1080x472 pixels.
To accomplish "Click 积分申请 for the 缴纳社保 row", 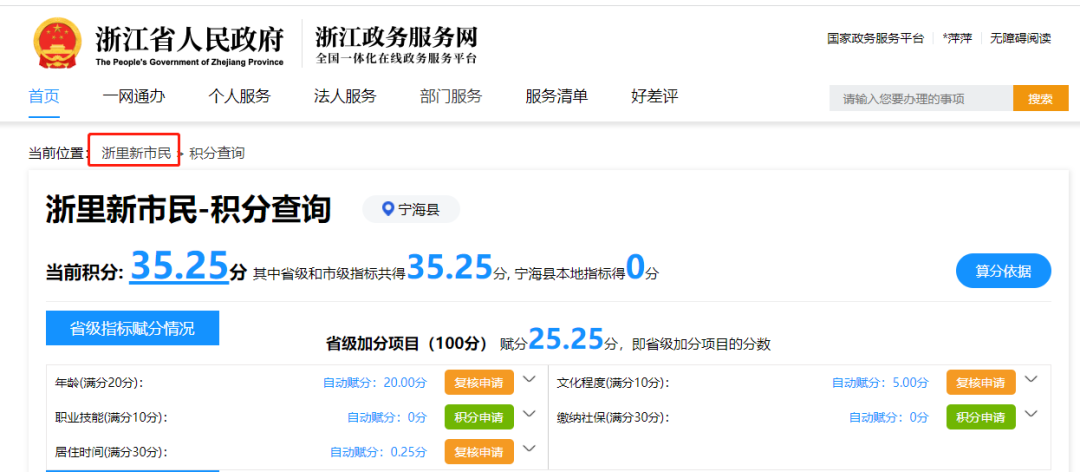I will pyautogui.click(x=981, y=418).
